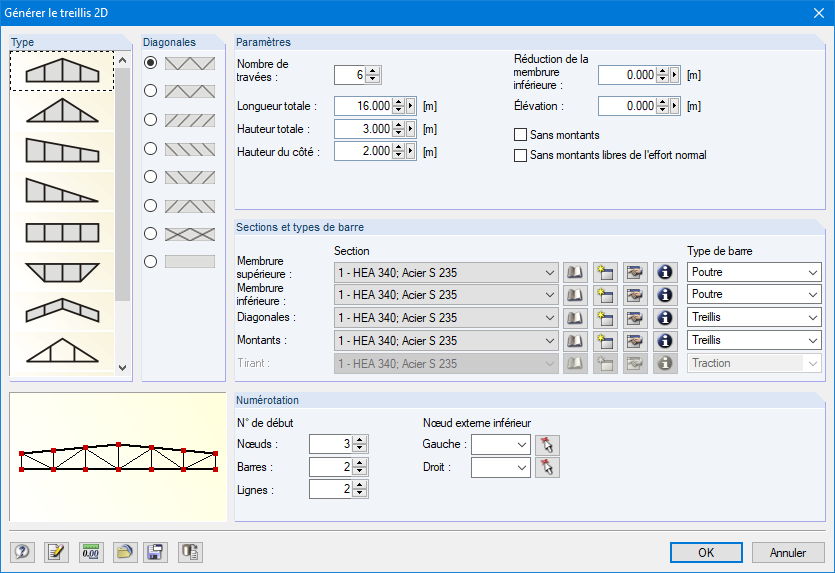Open Type de barre dropdown for Membrure inférieure
This screenshot has width=835, height=573.
pyautogui.click(x=813, y=294)
